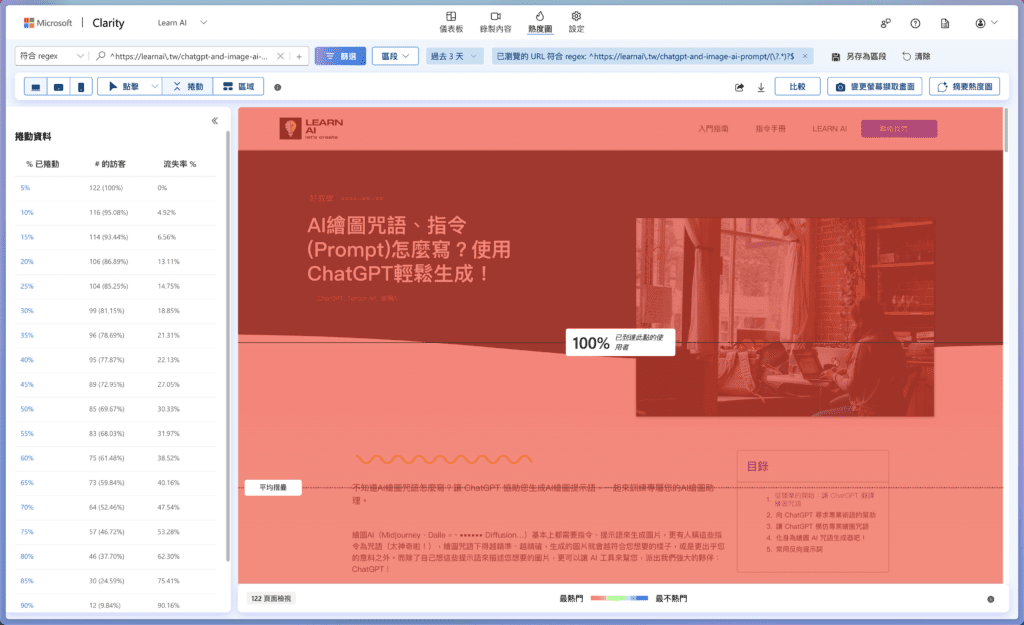
Task: Click the 摘要熱度圖 summarize heatmap button
Action: (x=965, y=87)
